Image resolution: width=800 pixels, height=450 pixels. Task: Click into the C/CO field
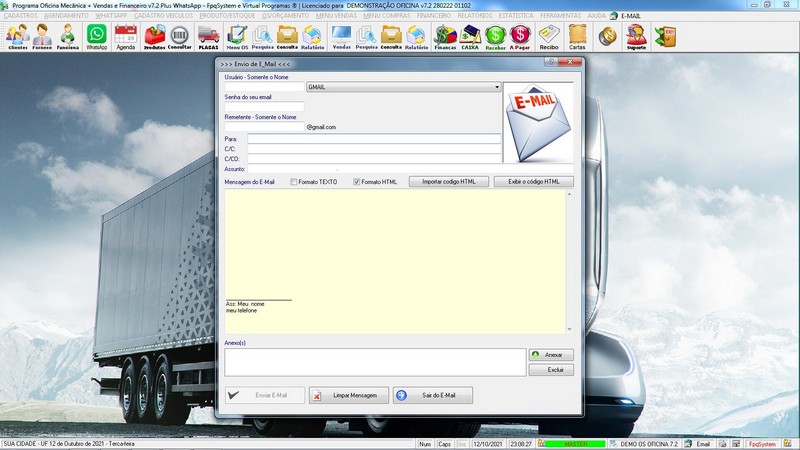[x=374, y=159]
